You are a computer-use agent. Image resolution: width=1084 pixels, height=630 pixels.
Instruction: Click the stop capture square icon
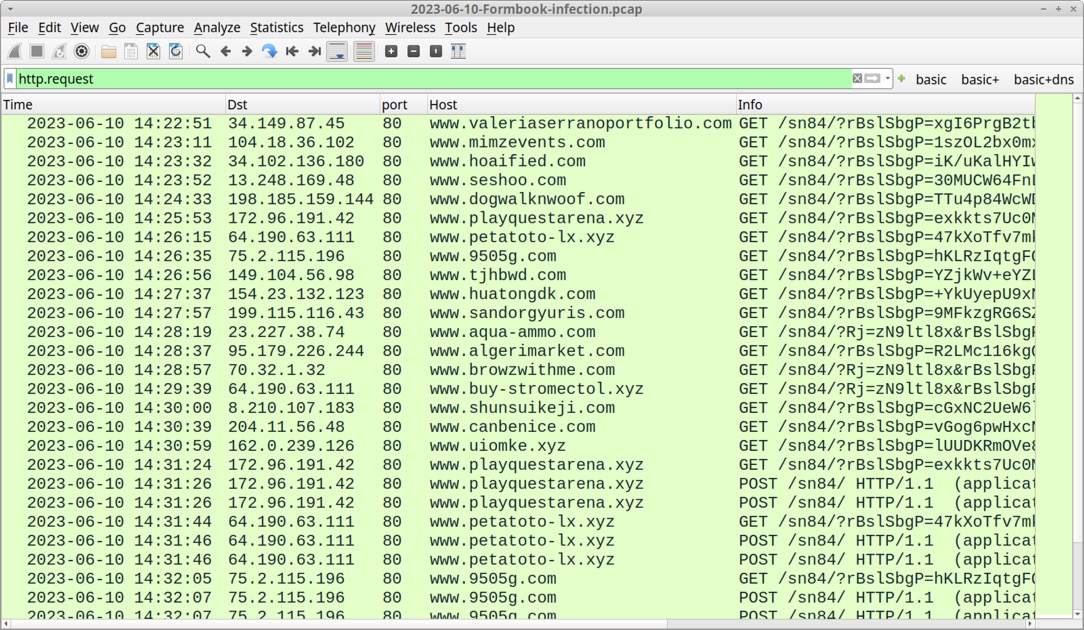(37, 51)
